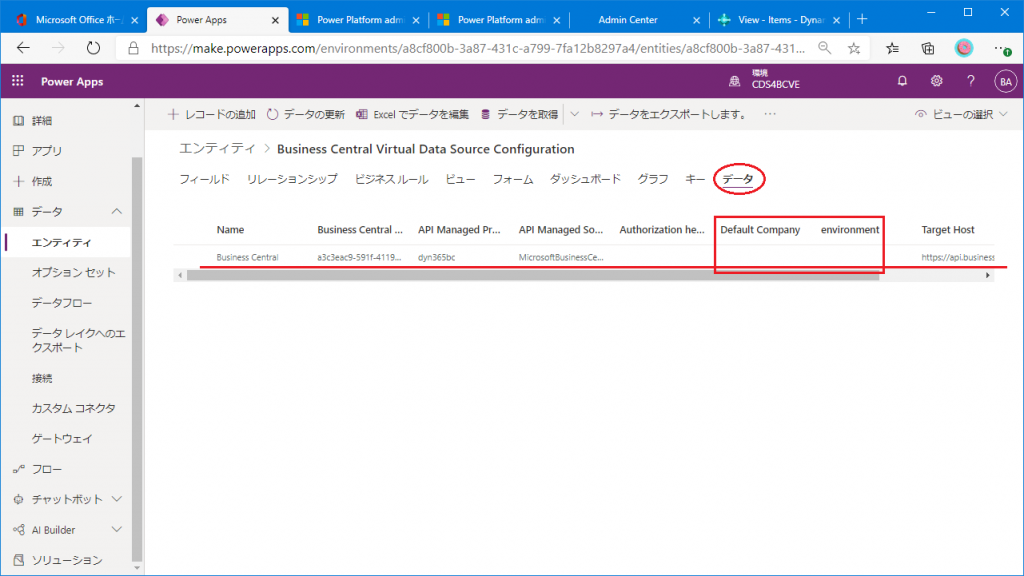Click the エンティティ breadcrumb link

pyautogui.click(x=217, y=149)
